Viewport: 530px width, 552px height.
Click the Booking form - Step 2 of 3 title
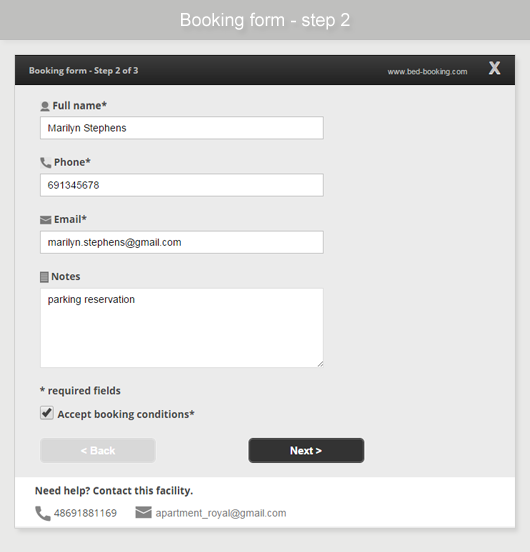click(83, 70)
